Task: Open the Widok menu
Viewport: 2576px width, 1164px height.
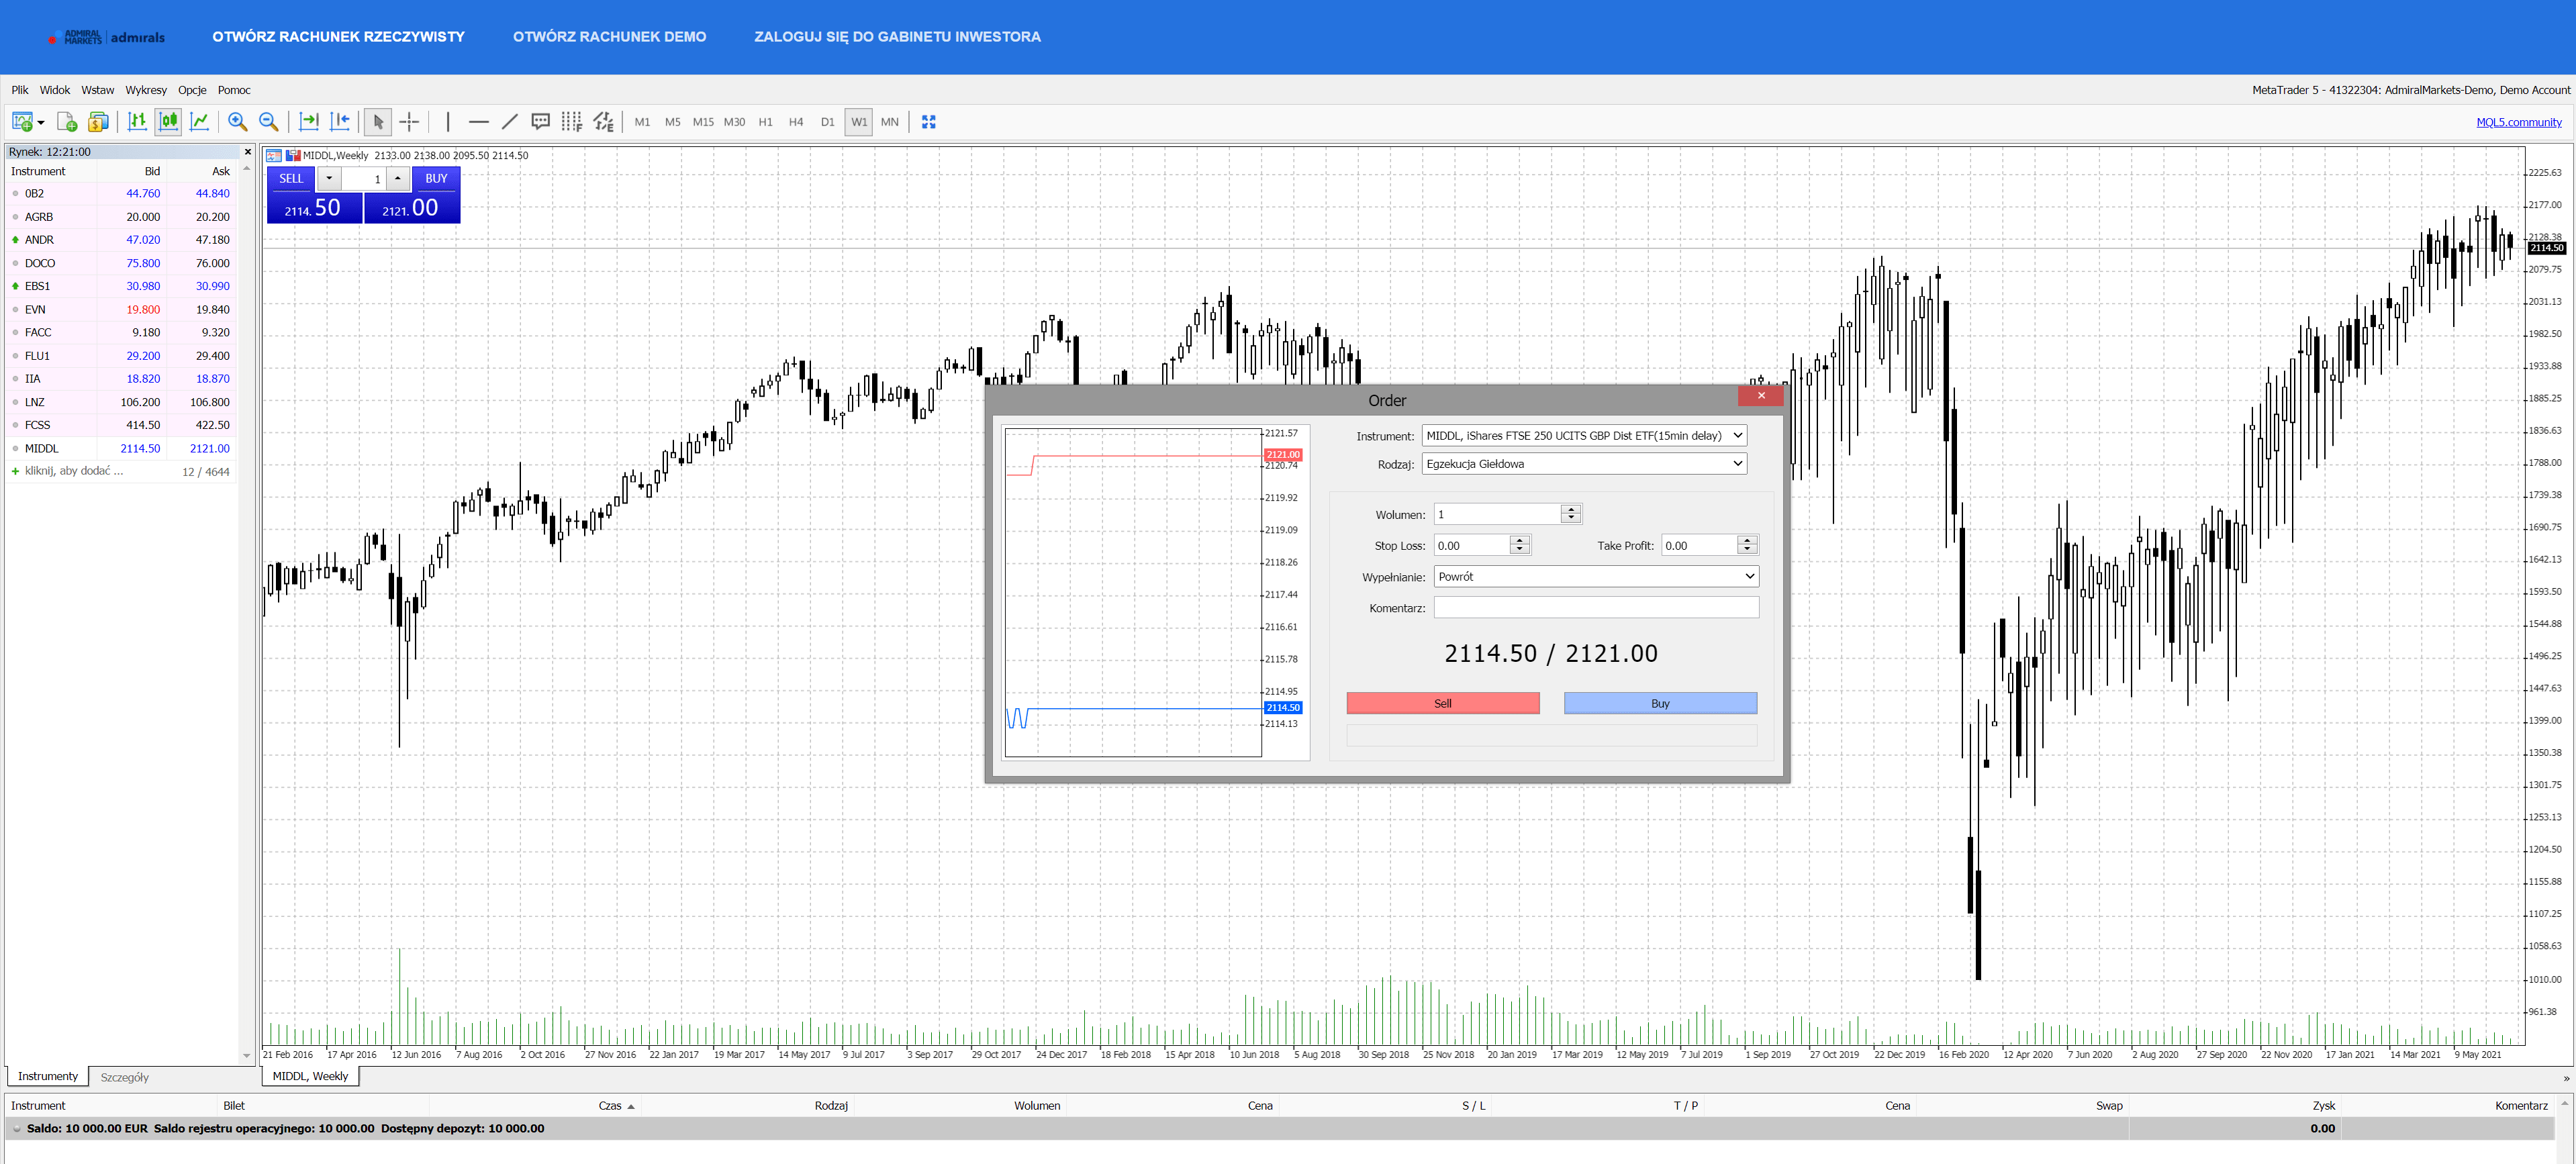Action: 55,90
